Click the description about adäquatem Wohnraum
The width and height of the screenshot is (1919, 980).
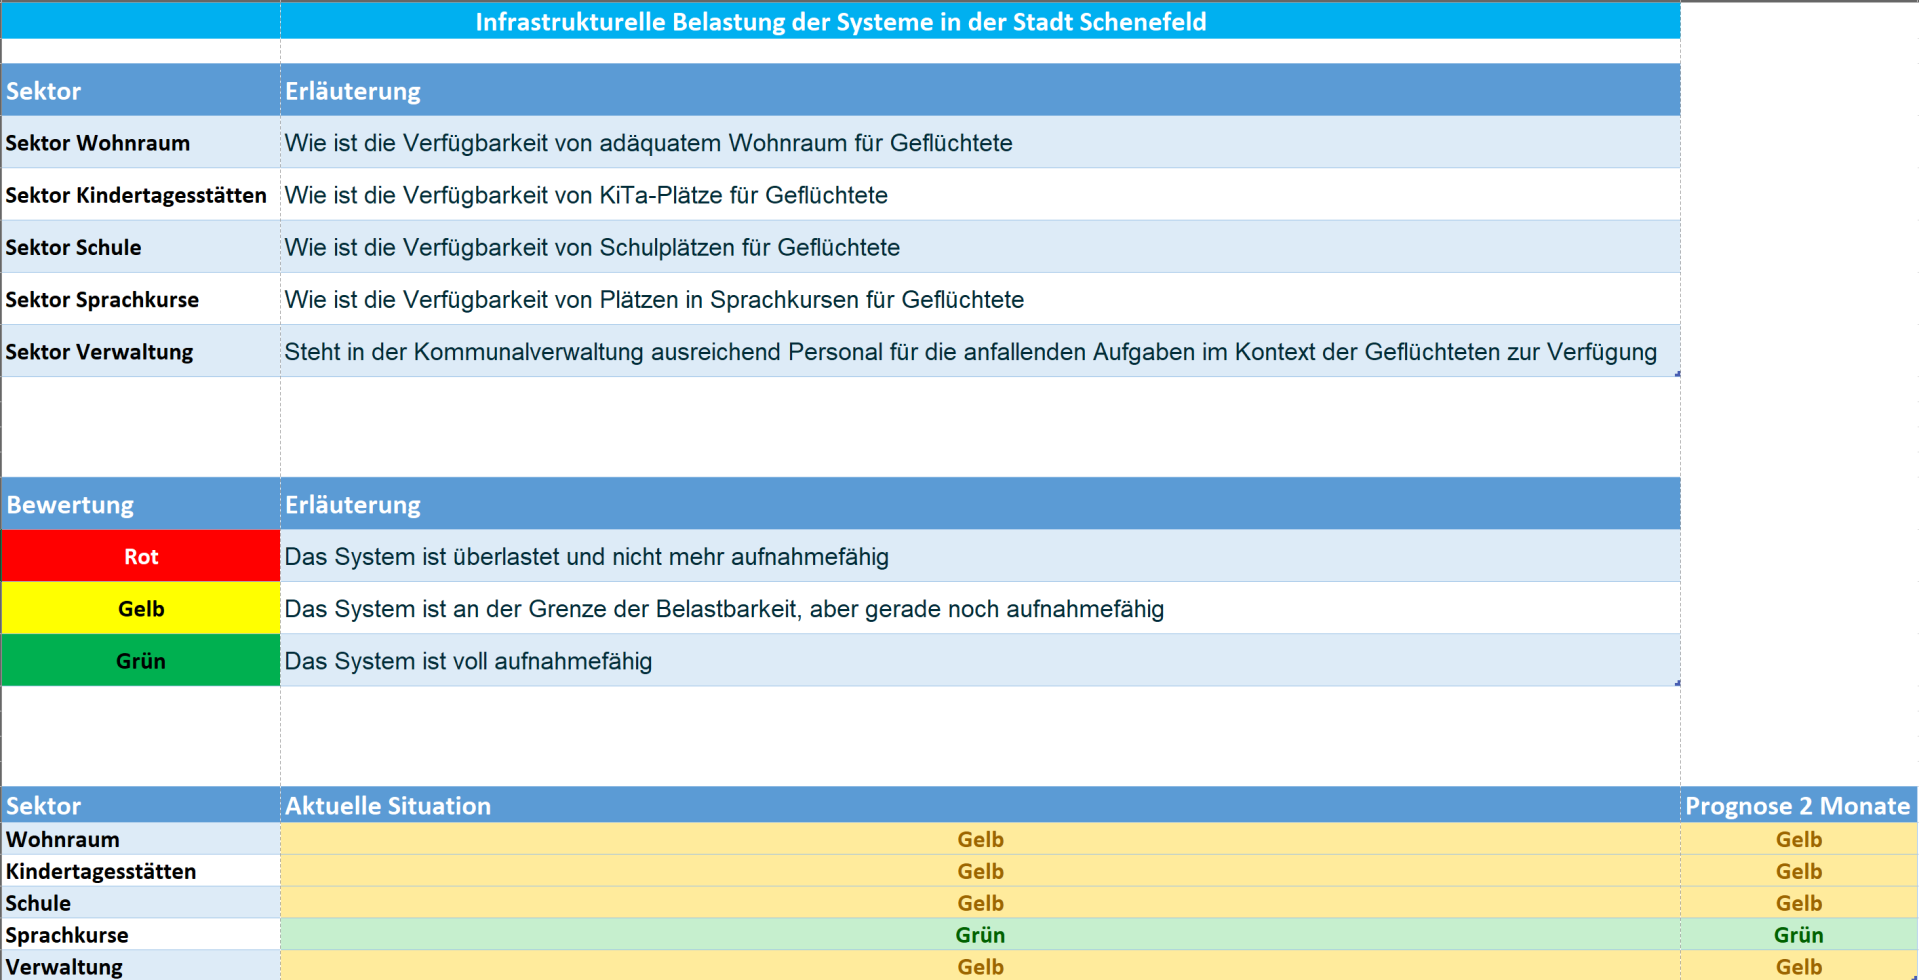click(x=980, y=143)
